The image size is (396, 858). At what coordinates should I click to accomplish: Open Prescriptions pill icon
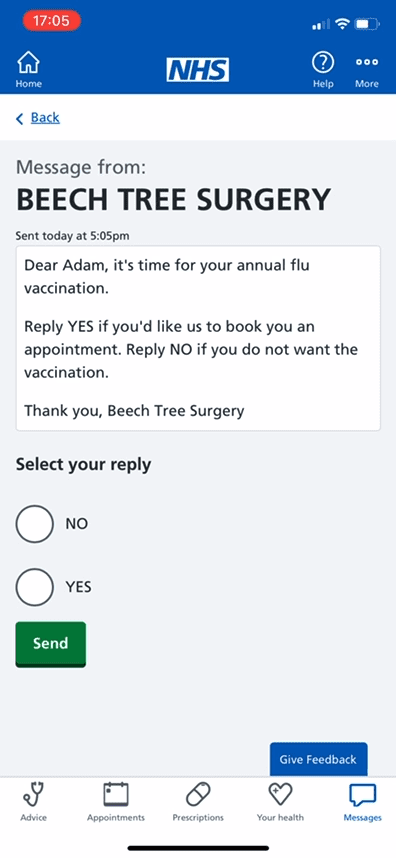click(x=198, y=794)
